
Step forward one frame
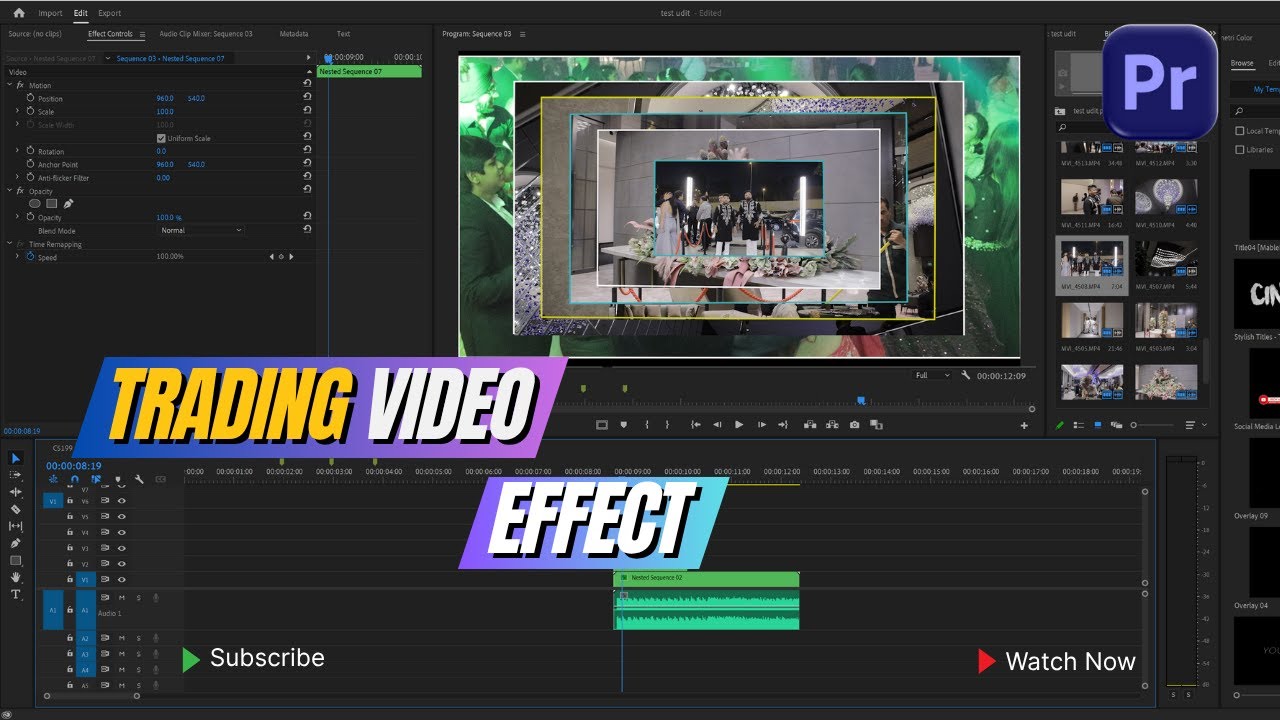point(761,425)
